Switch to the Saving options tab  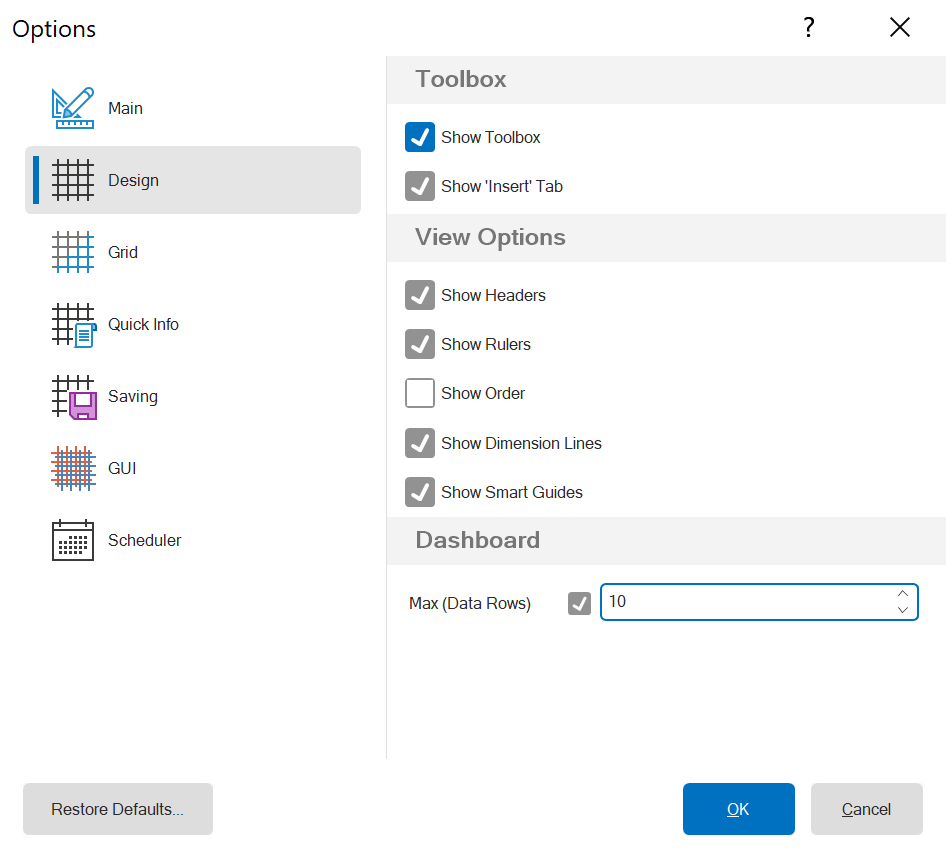coord(133,397)
